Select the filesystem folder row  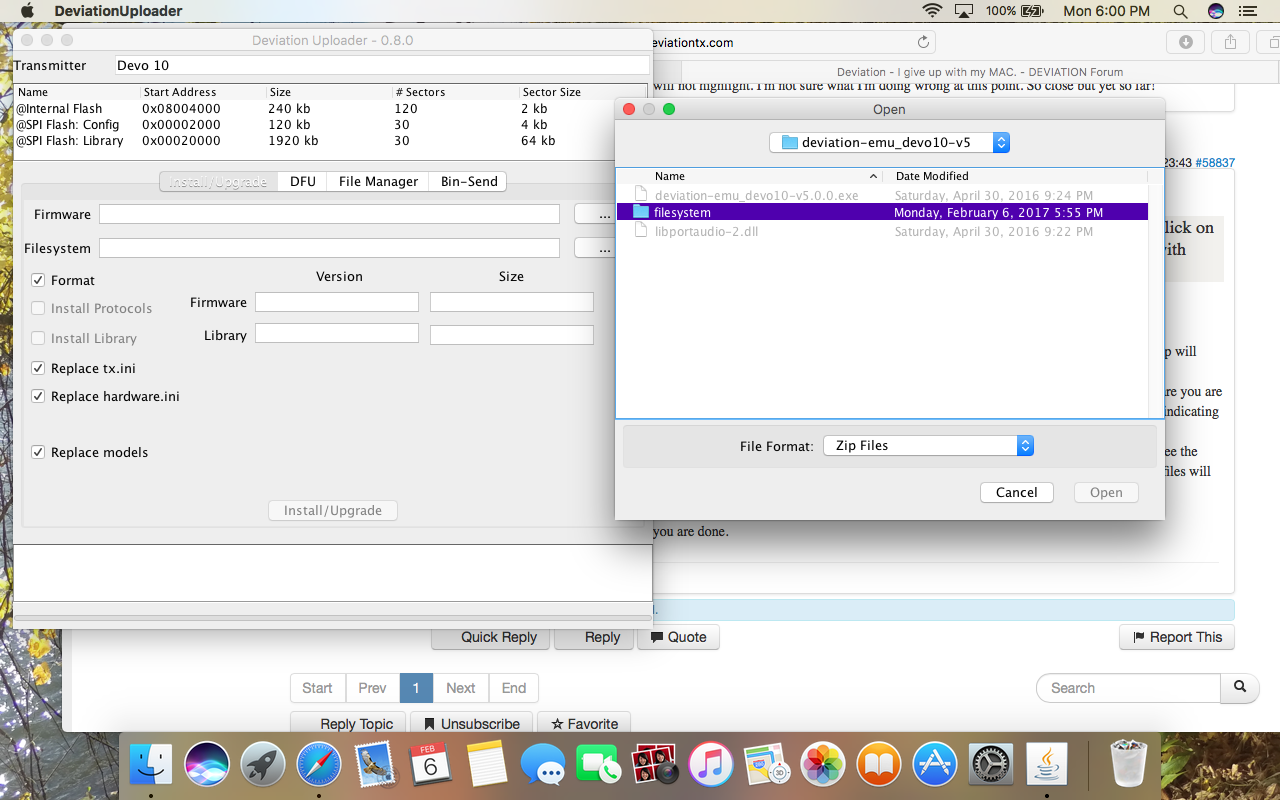(x=882, y=213)
